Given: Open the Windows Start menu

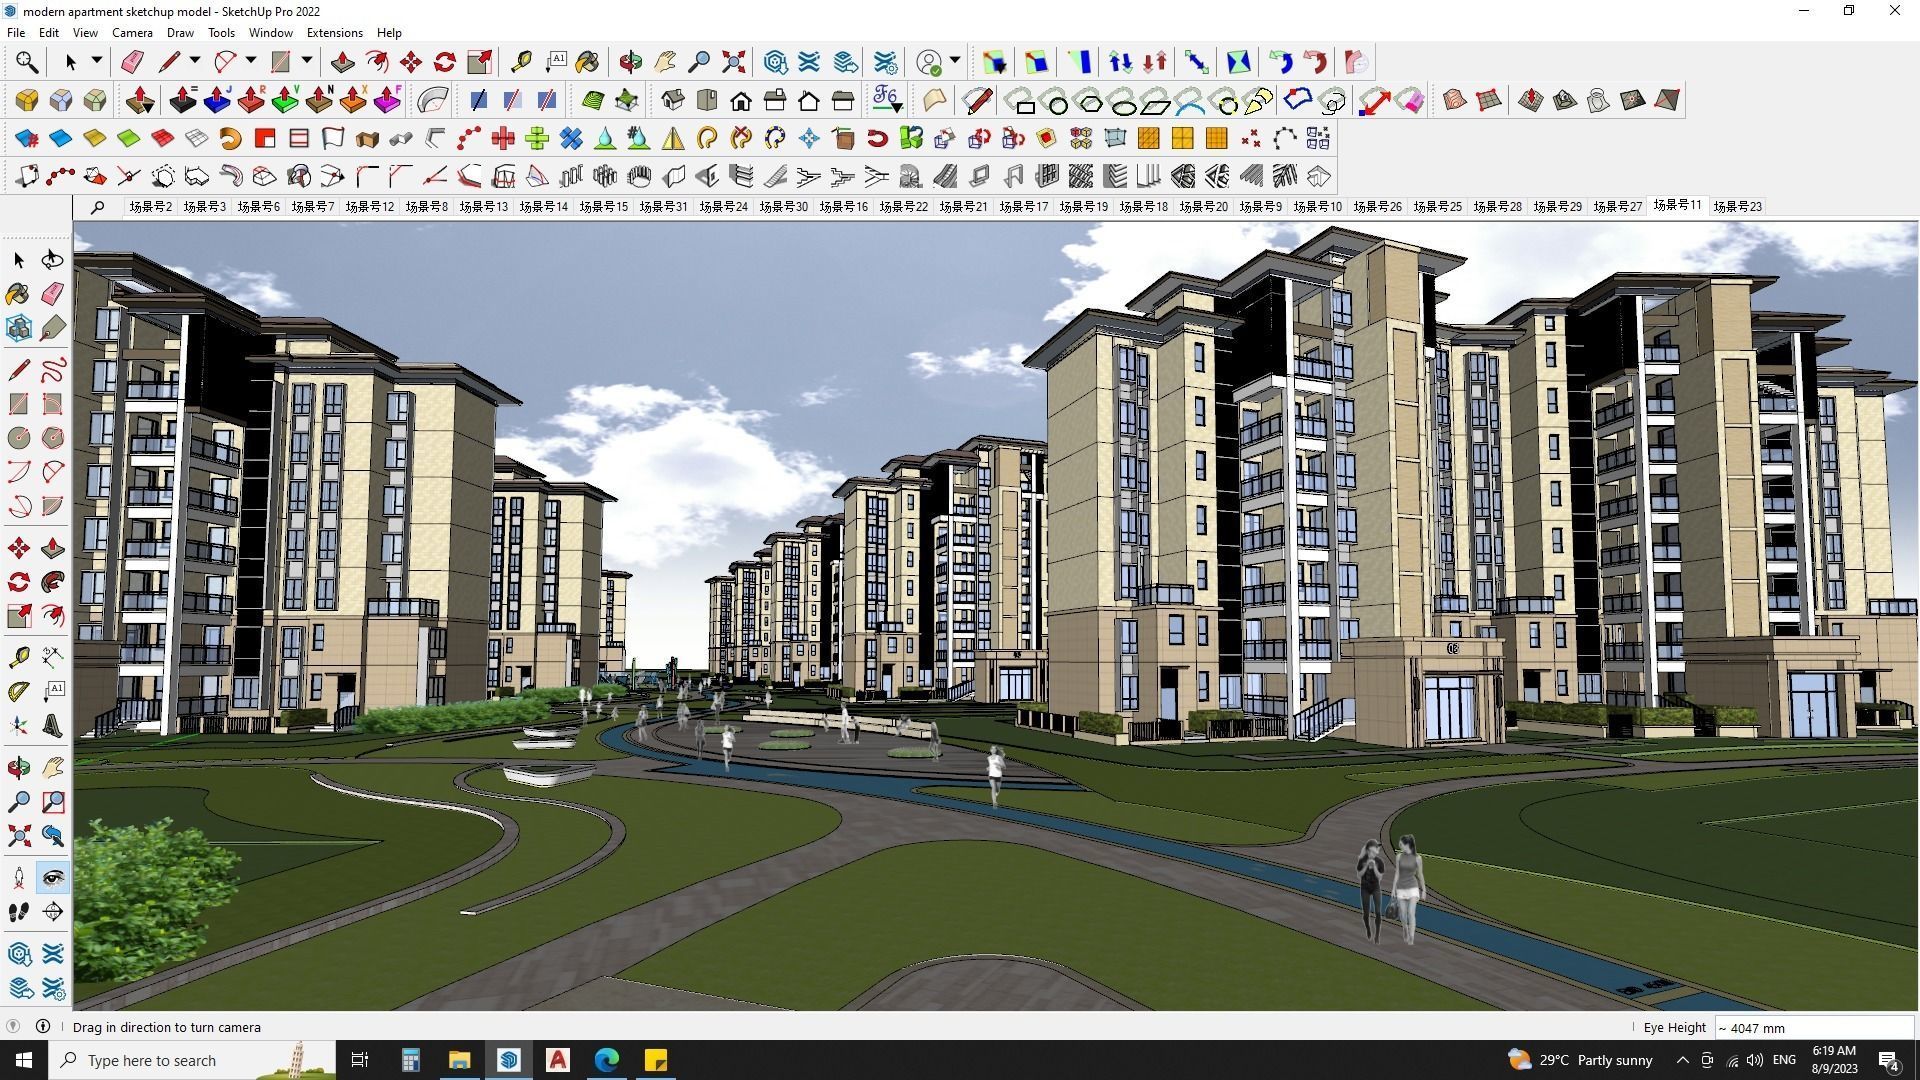Looking at the screenshot, I should click(24, 1060).
